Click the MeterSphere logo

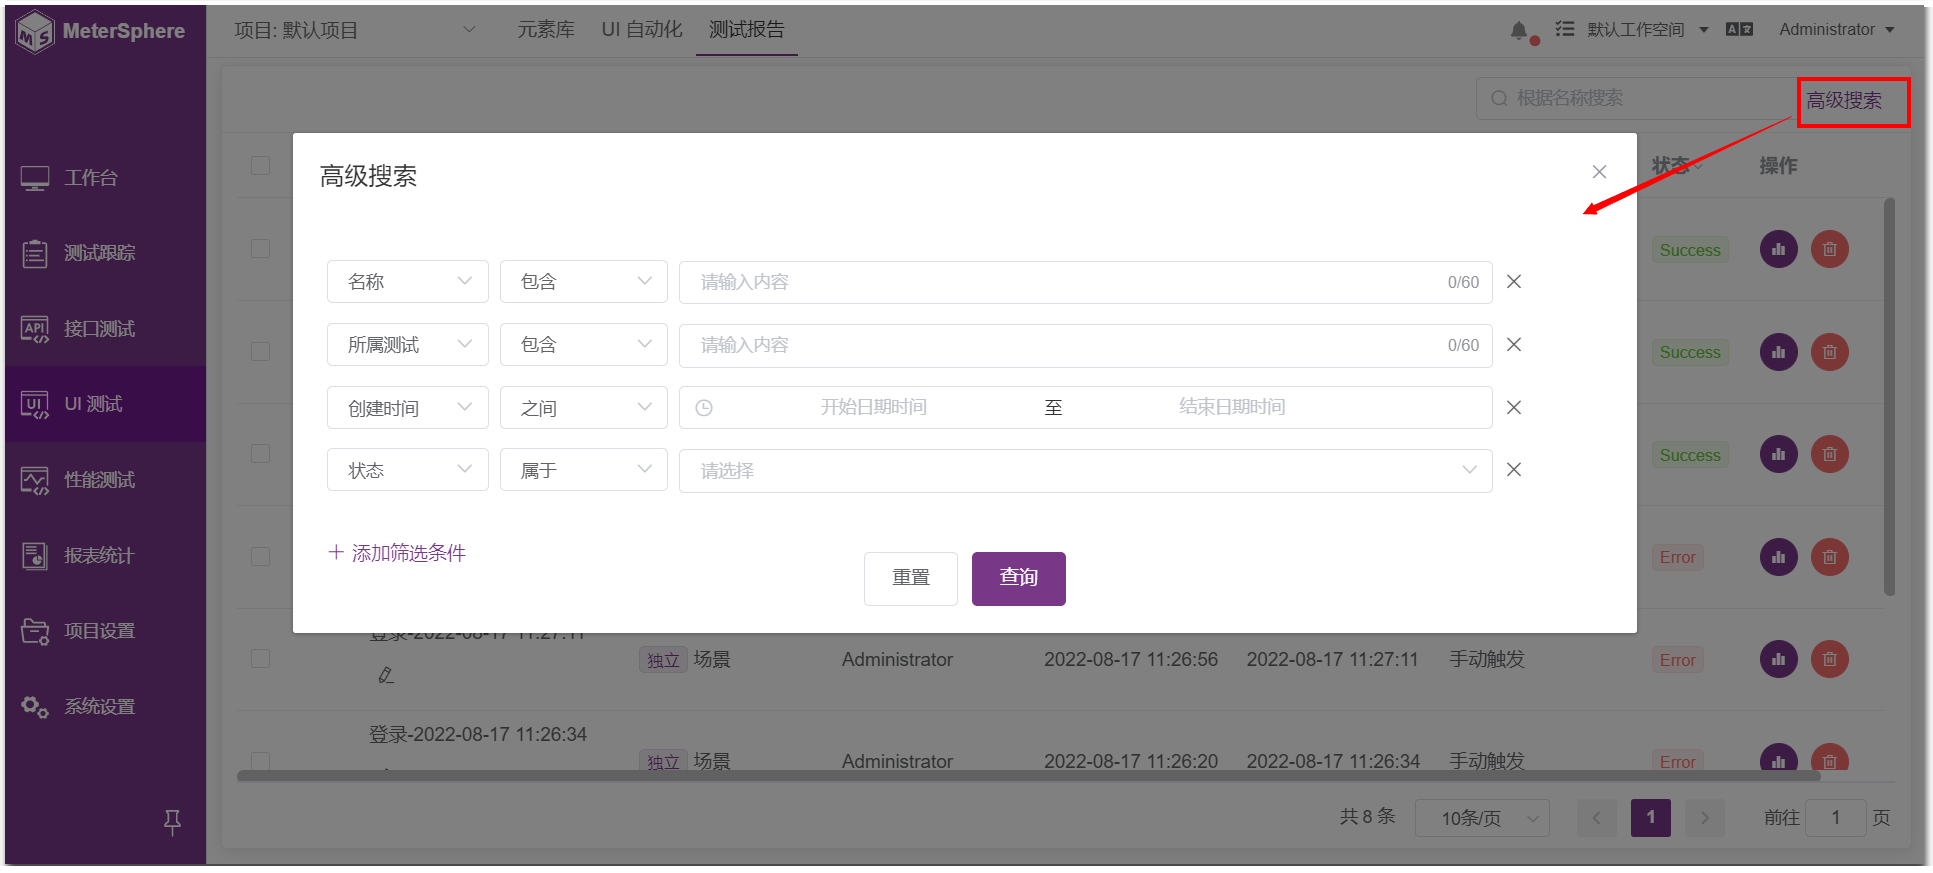pyautogui.click(x=101, y=31)
